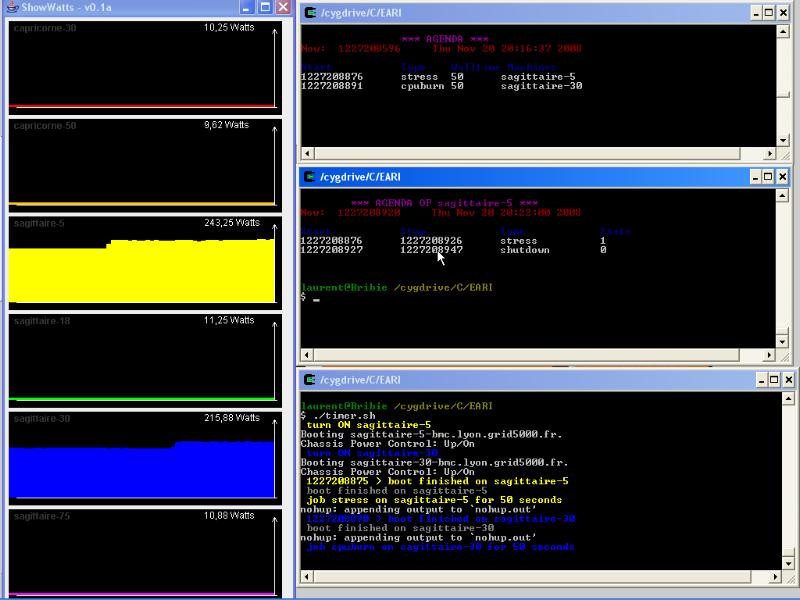Click the capricorne-50 power graph
This screenshot has width=800, height=600.
click(145, 165)
